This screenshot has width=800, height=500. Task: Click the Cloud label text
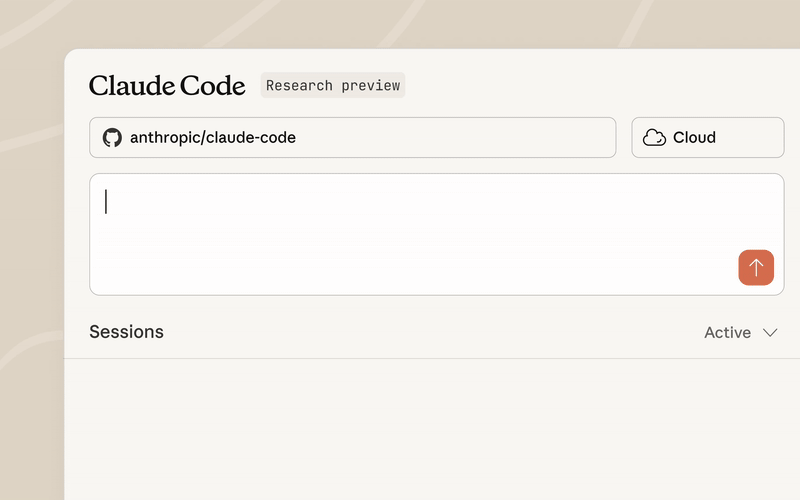point(694,138)
